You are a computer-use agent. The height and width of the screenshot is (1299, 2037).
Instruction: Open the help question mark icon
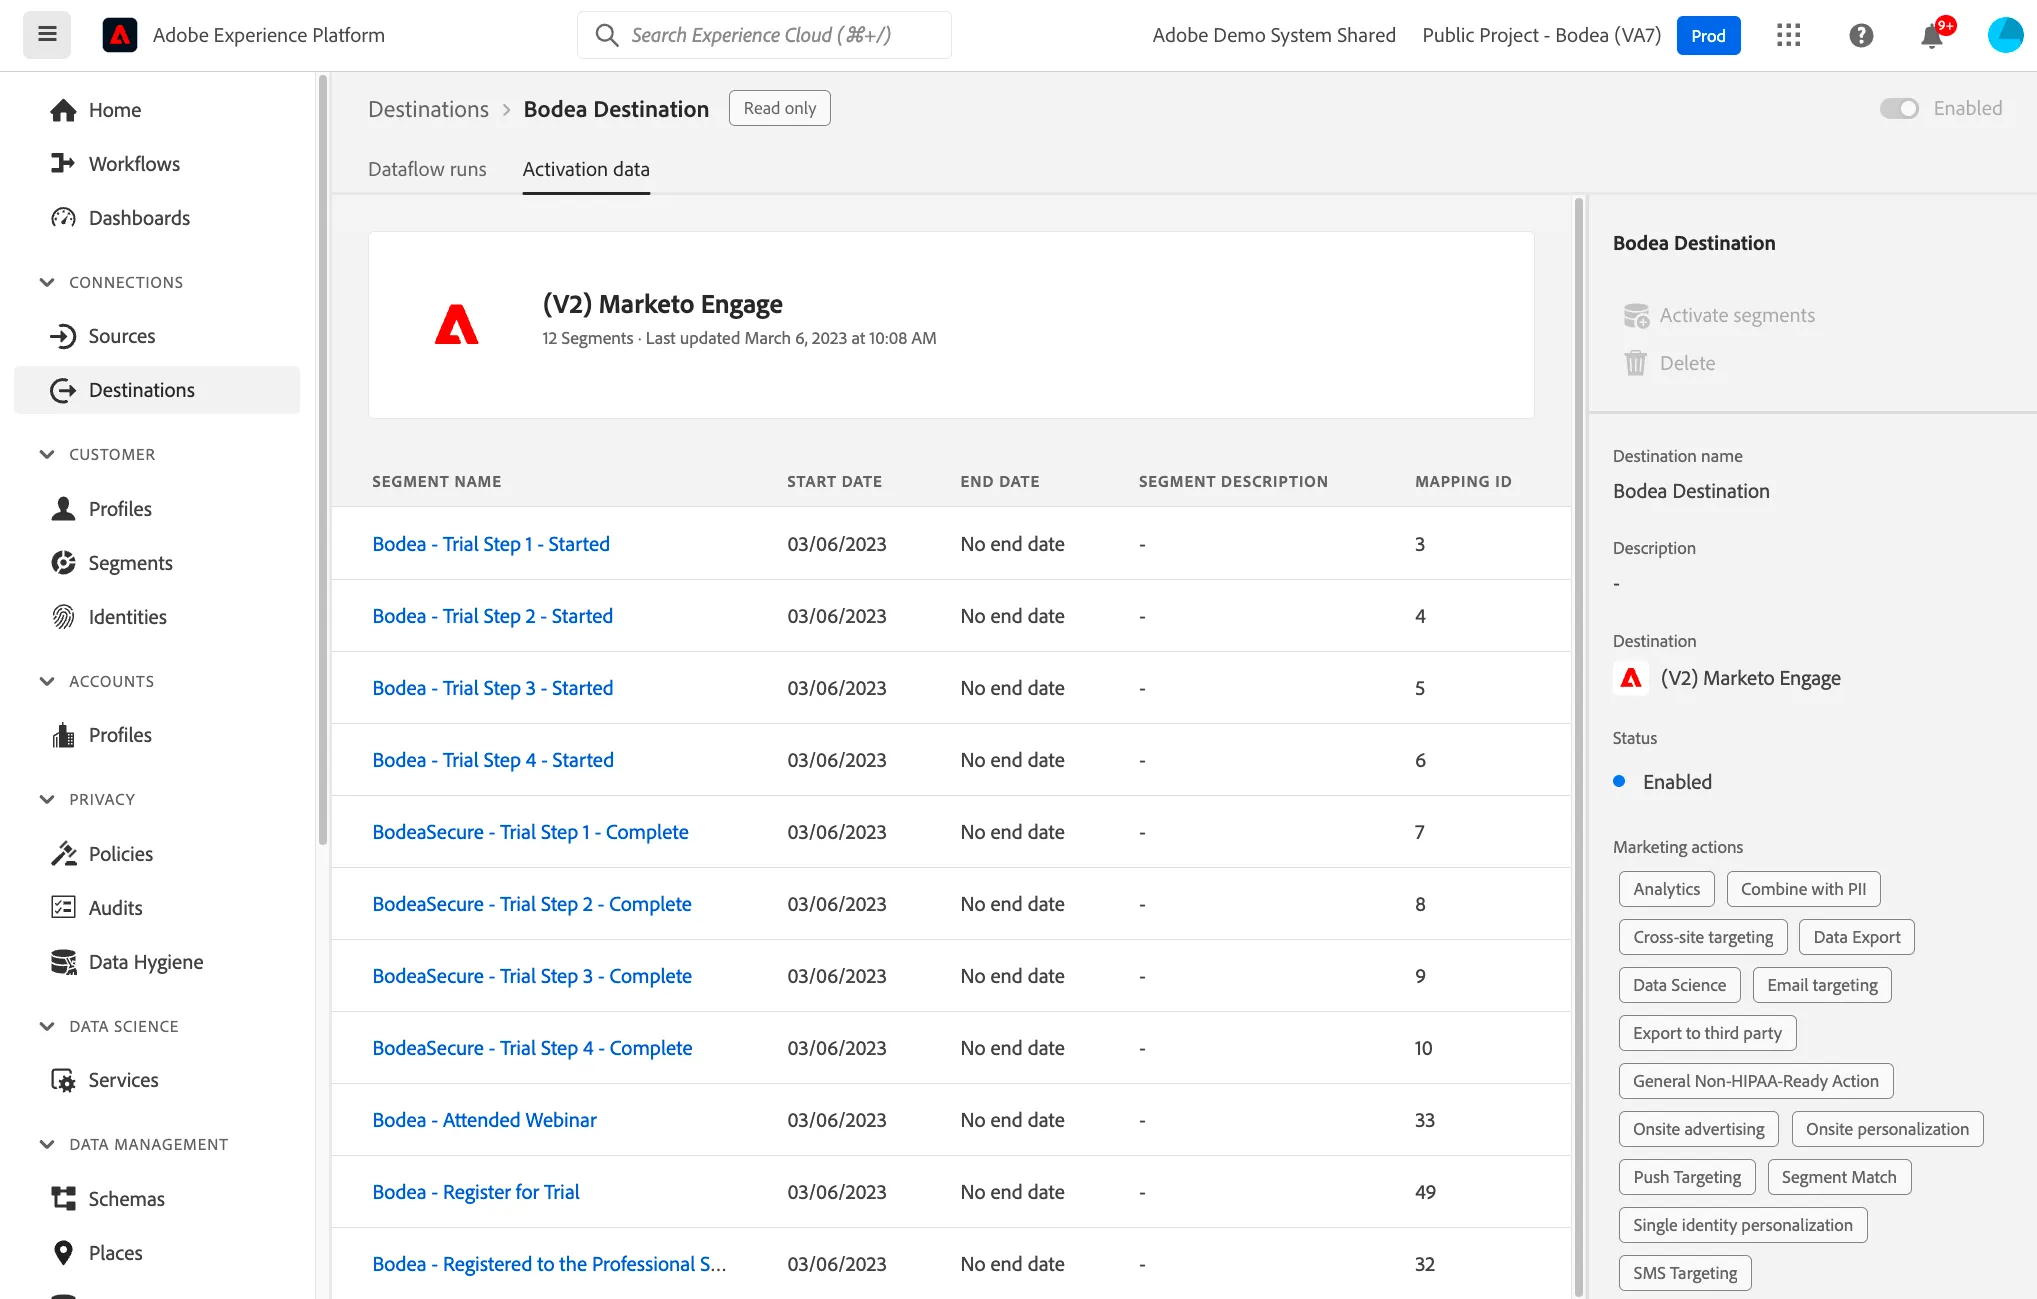pyautogui.click(x=1860, y=35)
